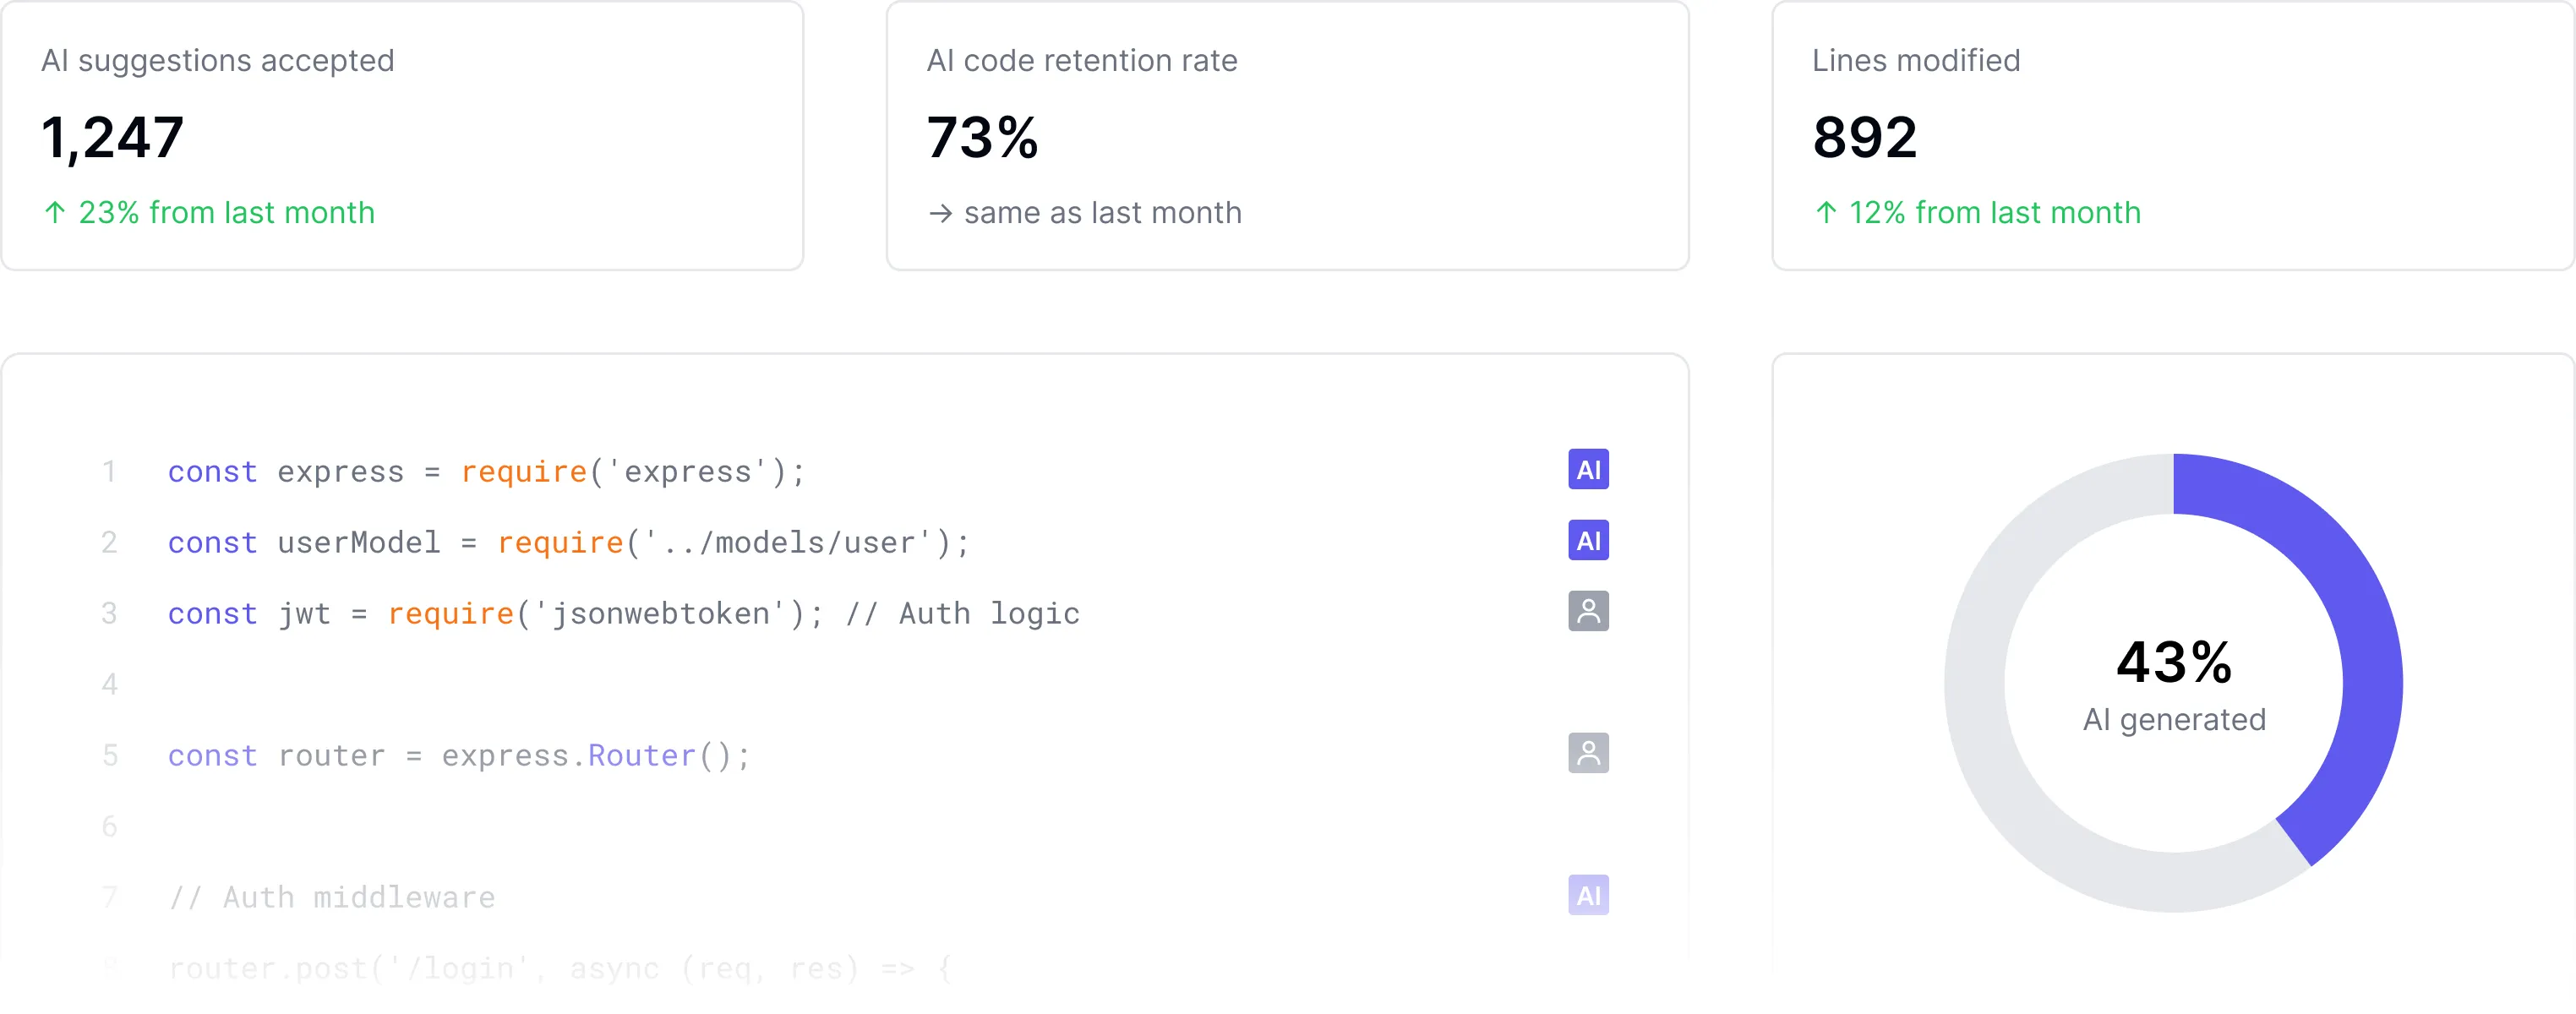The height and width of the screenshot is (1014, 2576).
Task: Click line number 1 in the code gutter
Action: [109, 471]
